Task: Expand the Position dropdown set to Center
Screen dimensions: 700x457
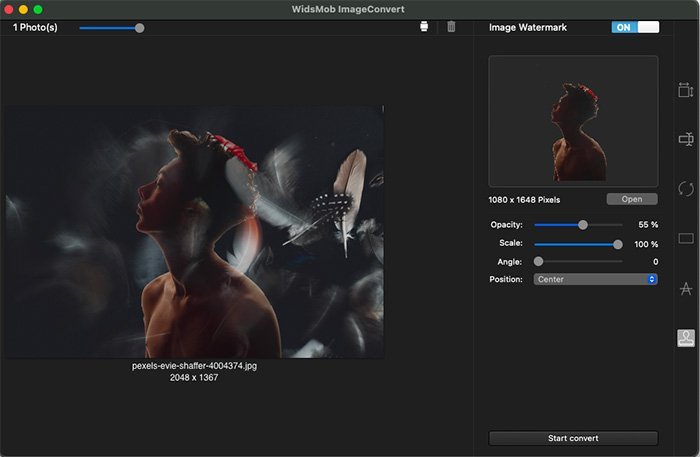Action: point(595,279)
